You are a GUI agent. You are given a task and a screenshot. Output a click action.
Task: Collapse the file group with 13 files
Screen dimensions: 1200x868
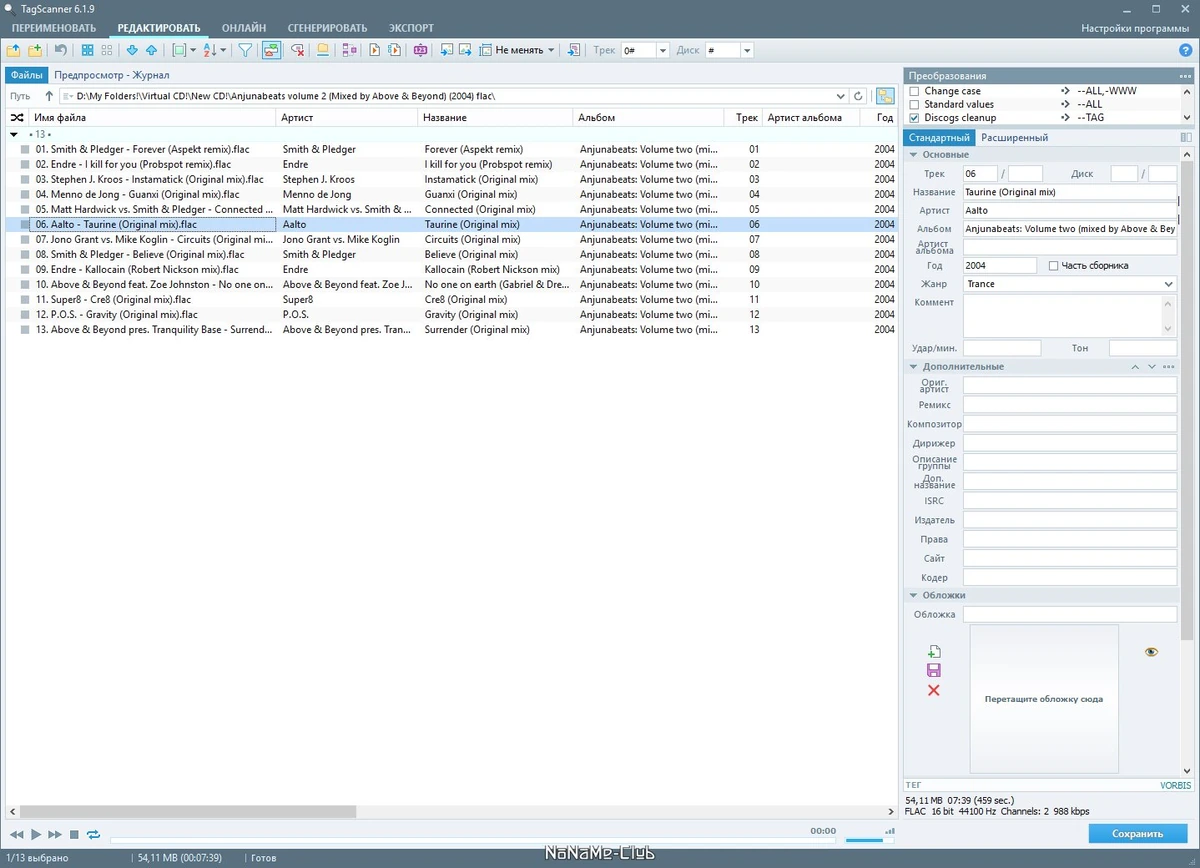(14, 134)
